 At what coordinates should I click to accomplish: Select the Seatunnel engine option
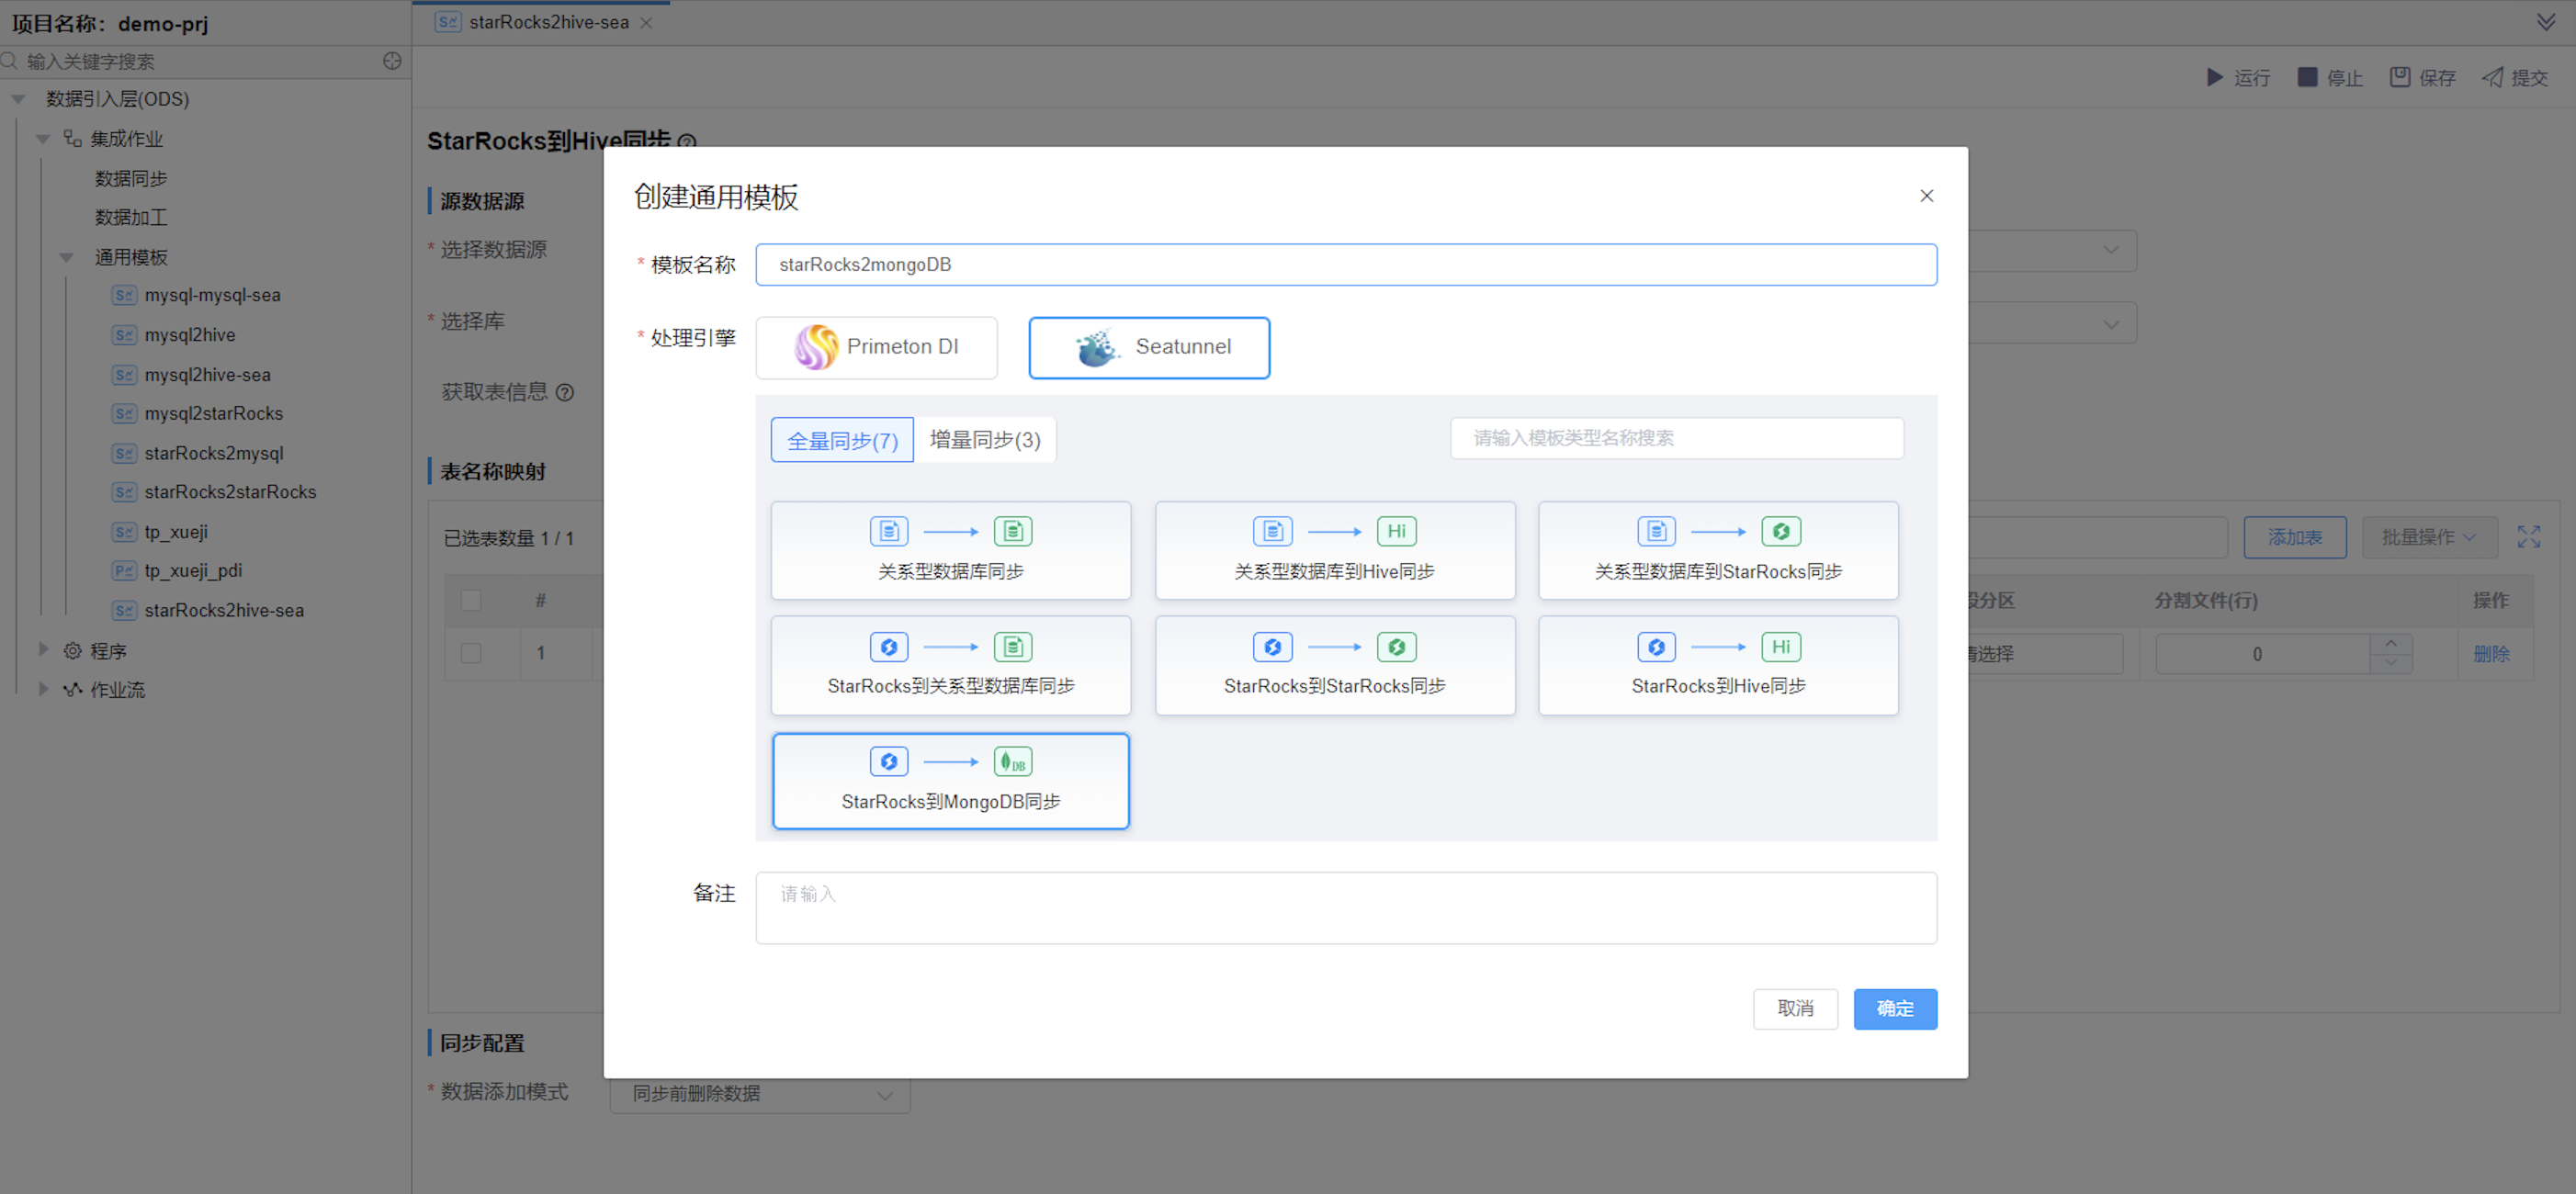[1149, 347]
